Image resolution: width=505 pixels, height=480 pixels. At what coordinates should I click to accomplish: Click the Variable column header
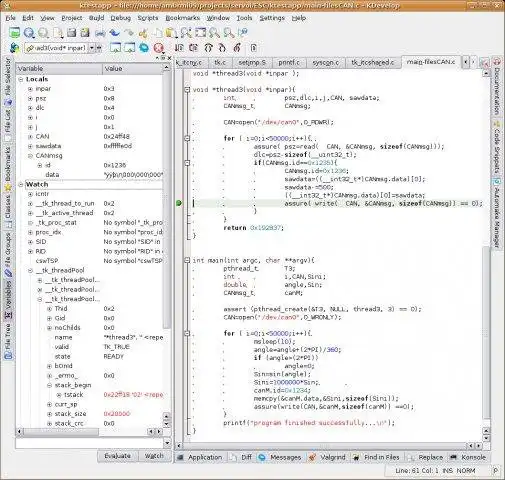[59, 69]
